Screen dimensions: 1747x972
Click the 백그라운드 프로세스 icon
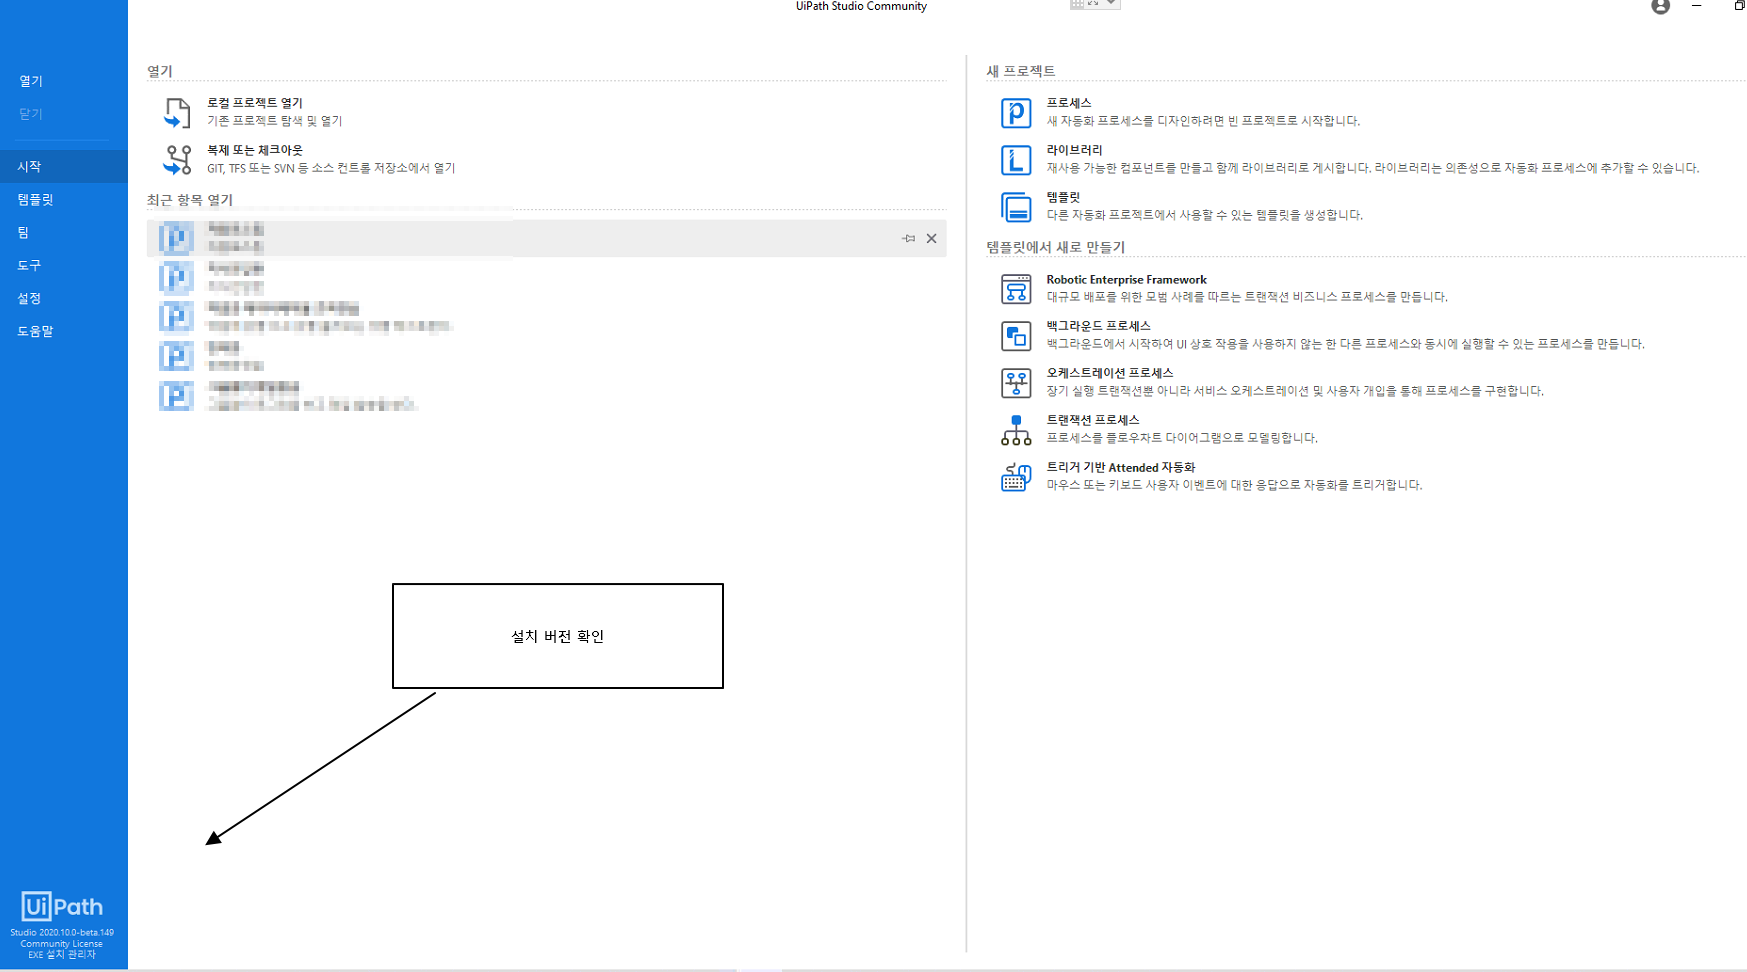(1016, 336)
